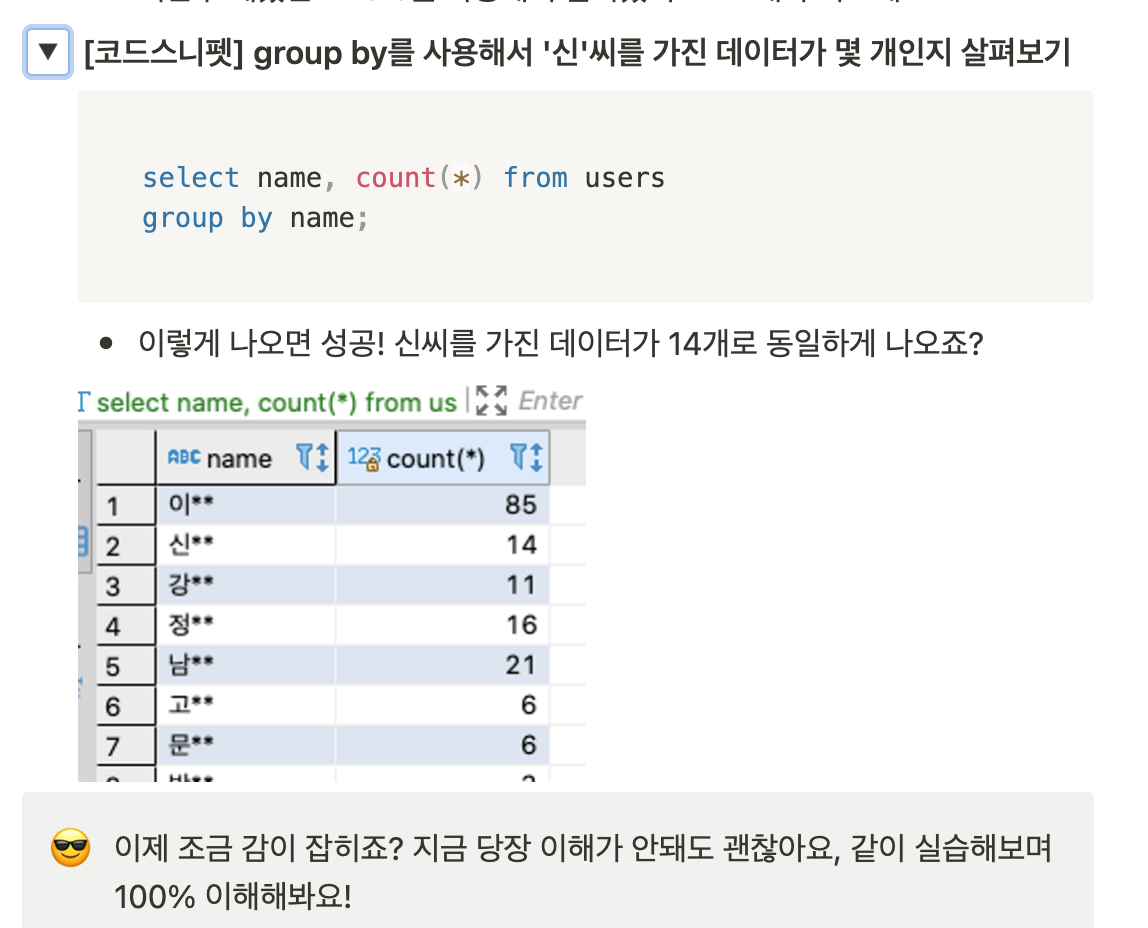
Task: Click the ABC type icon in name header
Action: click(184, 457)
